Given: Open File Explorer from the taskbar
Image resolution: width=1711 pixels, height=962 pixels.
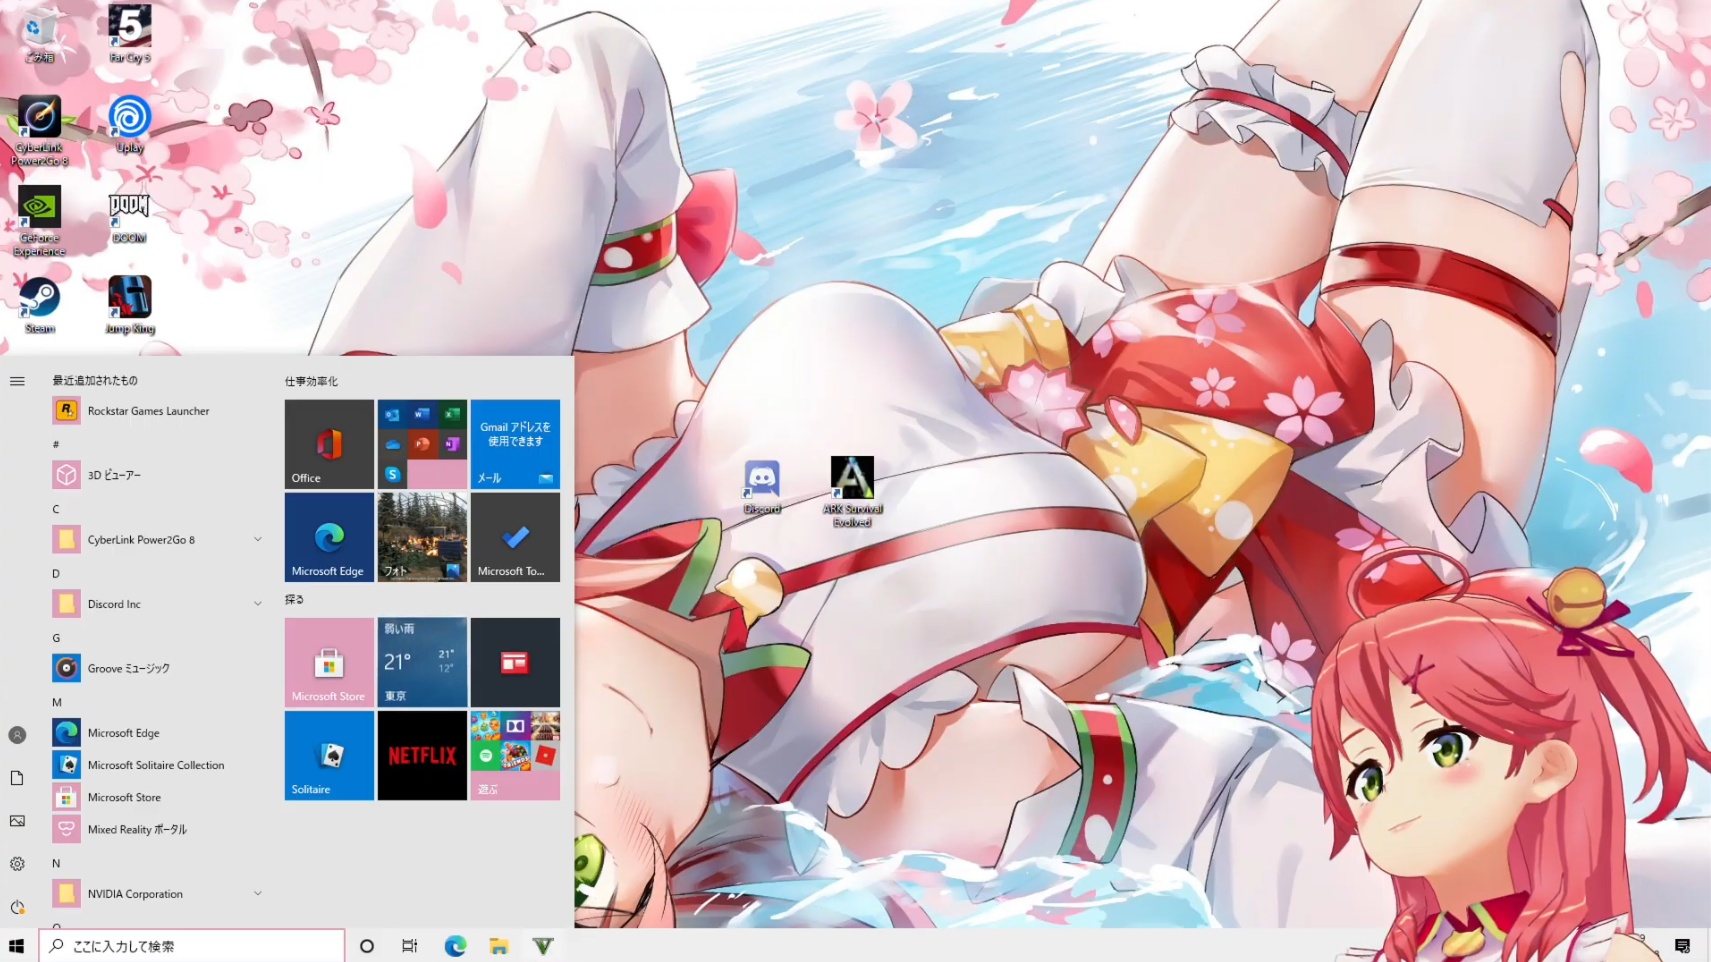Looking at the screenshot, I should pyautogui.click(x=499, y=946).
